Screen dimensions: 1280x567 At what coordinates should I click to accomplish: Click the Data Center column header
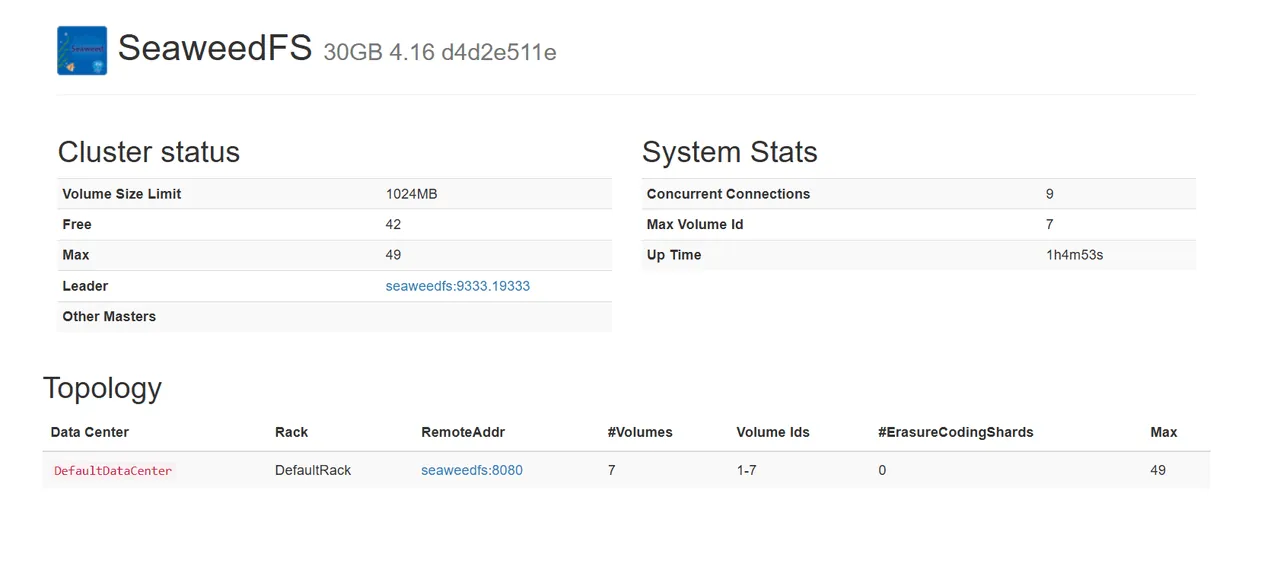(x=90, y=432)
